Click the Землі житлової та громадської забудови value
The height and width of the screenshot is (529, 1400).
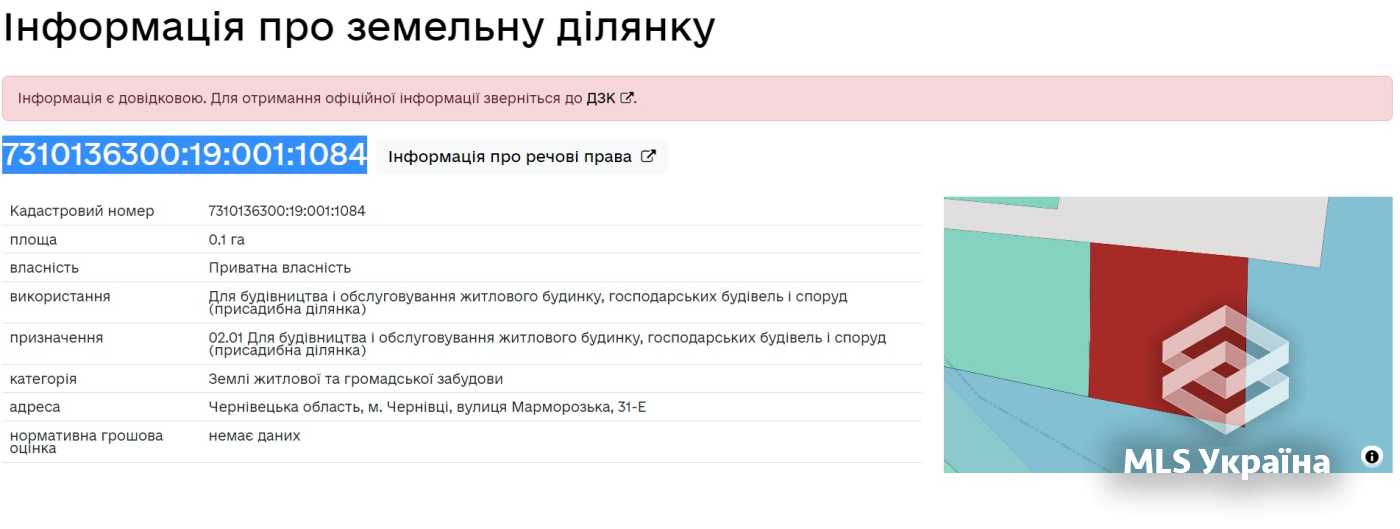356,379
